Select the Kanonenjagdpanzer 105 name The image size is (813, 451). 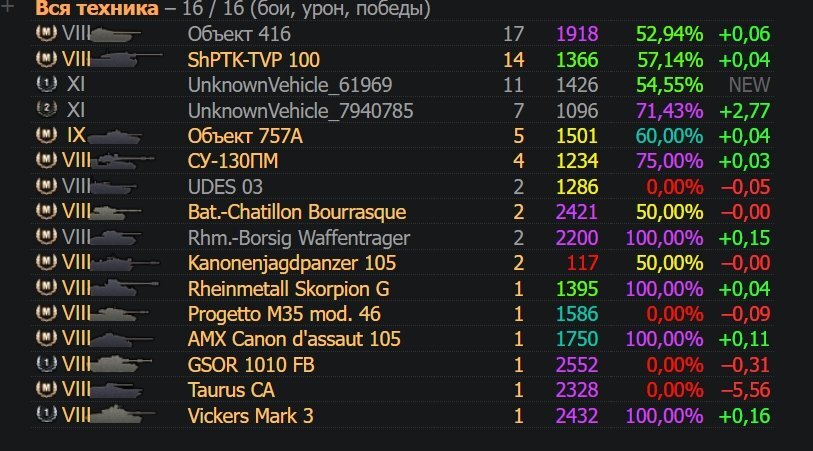tap(292, 263)
